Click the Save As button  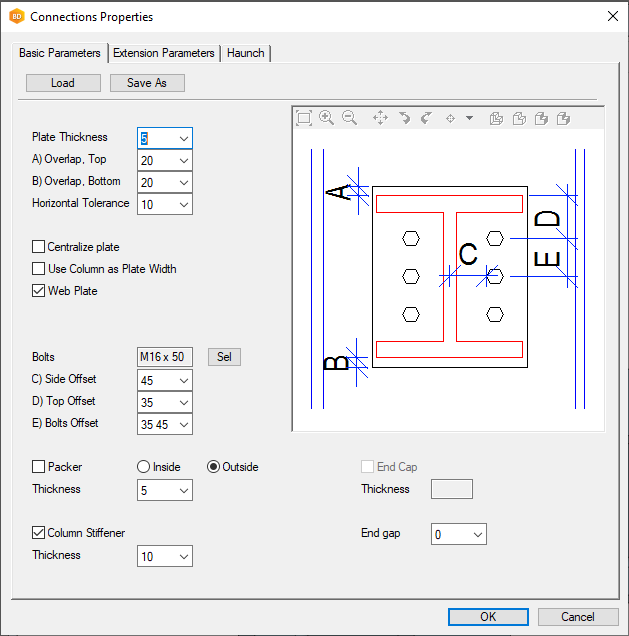tap(147, 83)
